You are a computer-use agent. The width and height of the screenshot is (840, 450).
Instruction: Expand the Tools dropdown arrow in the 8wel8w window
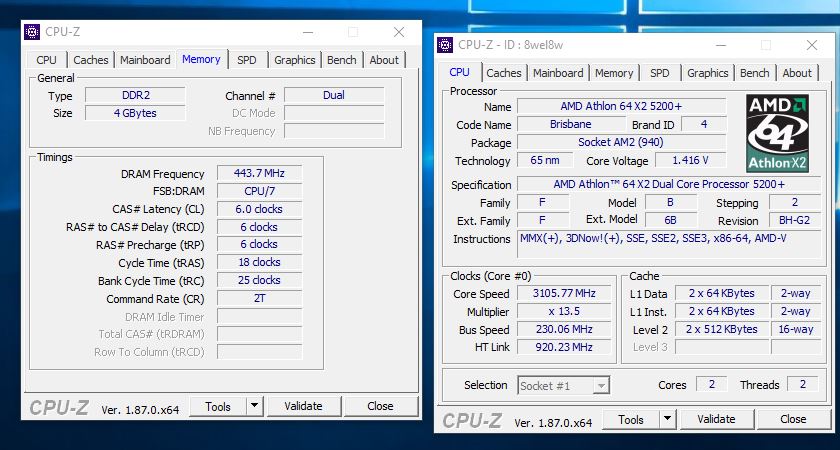click(x=668, y=419)
